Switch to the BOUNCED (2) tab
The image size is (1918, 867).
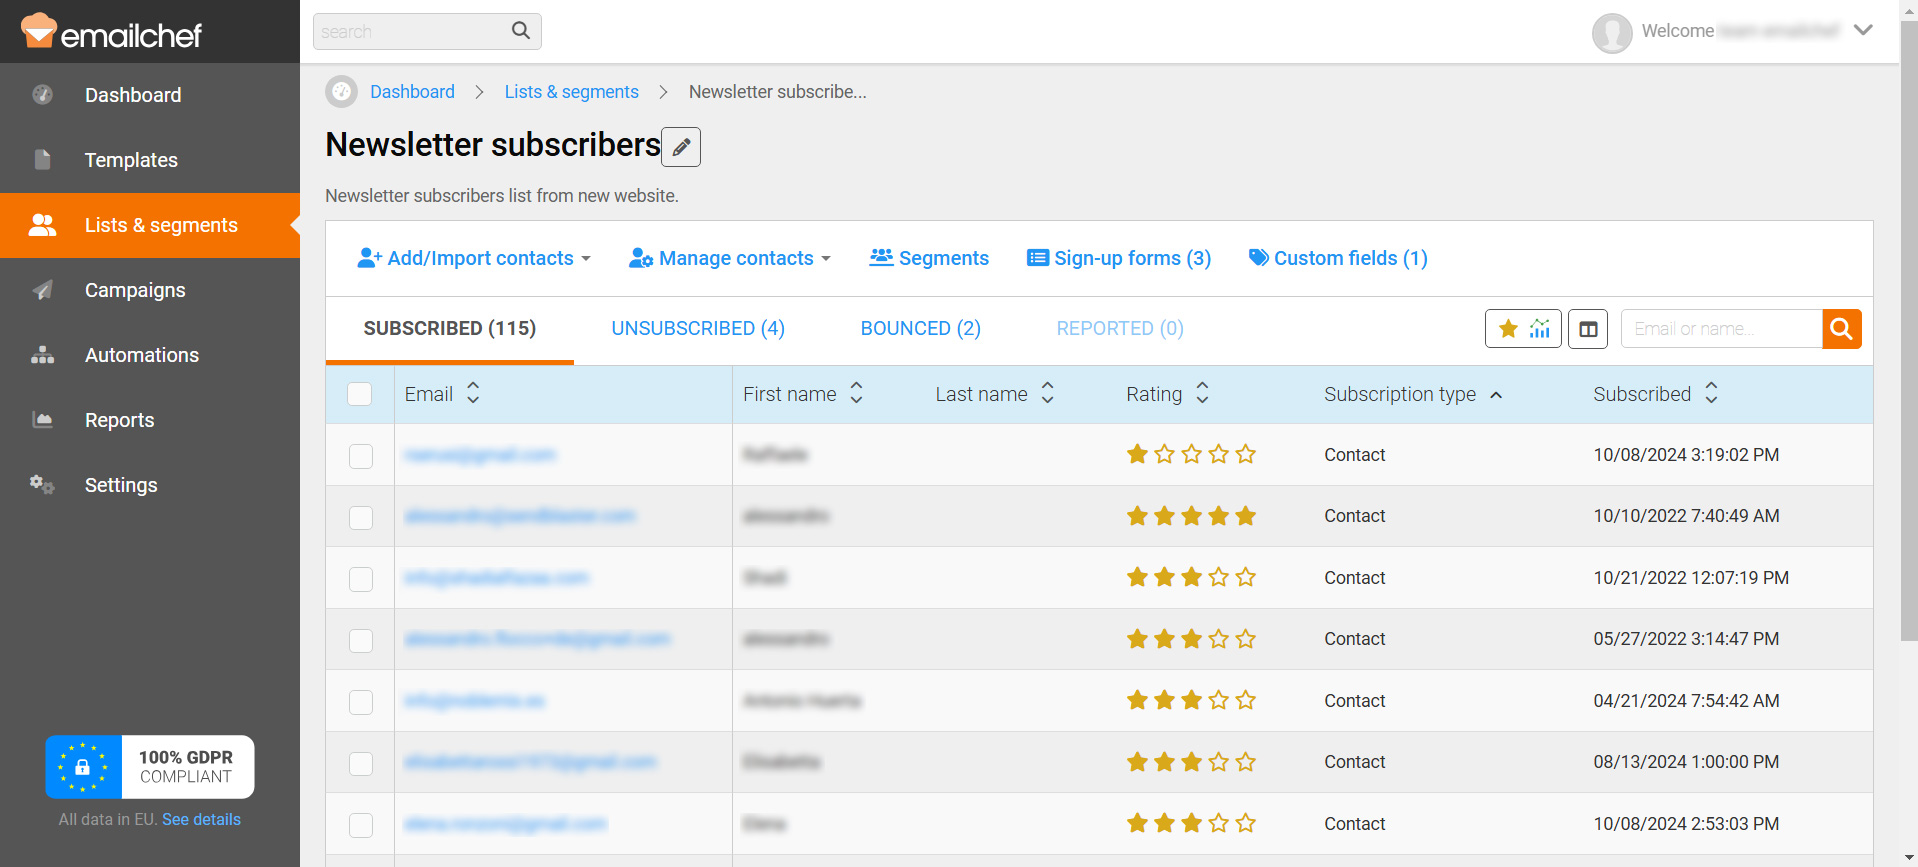[x=921, y=328]
